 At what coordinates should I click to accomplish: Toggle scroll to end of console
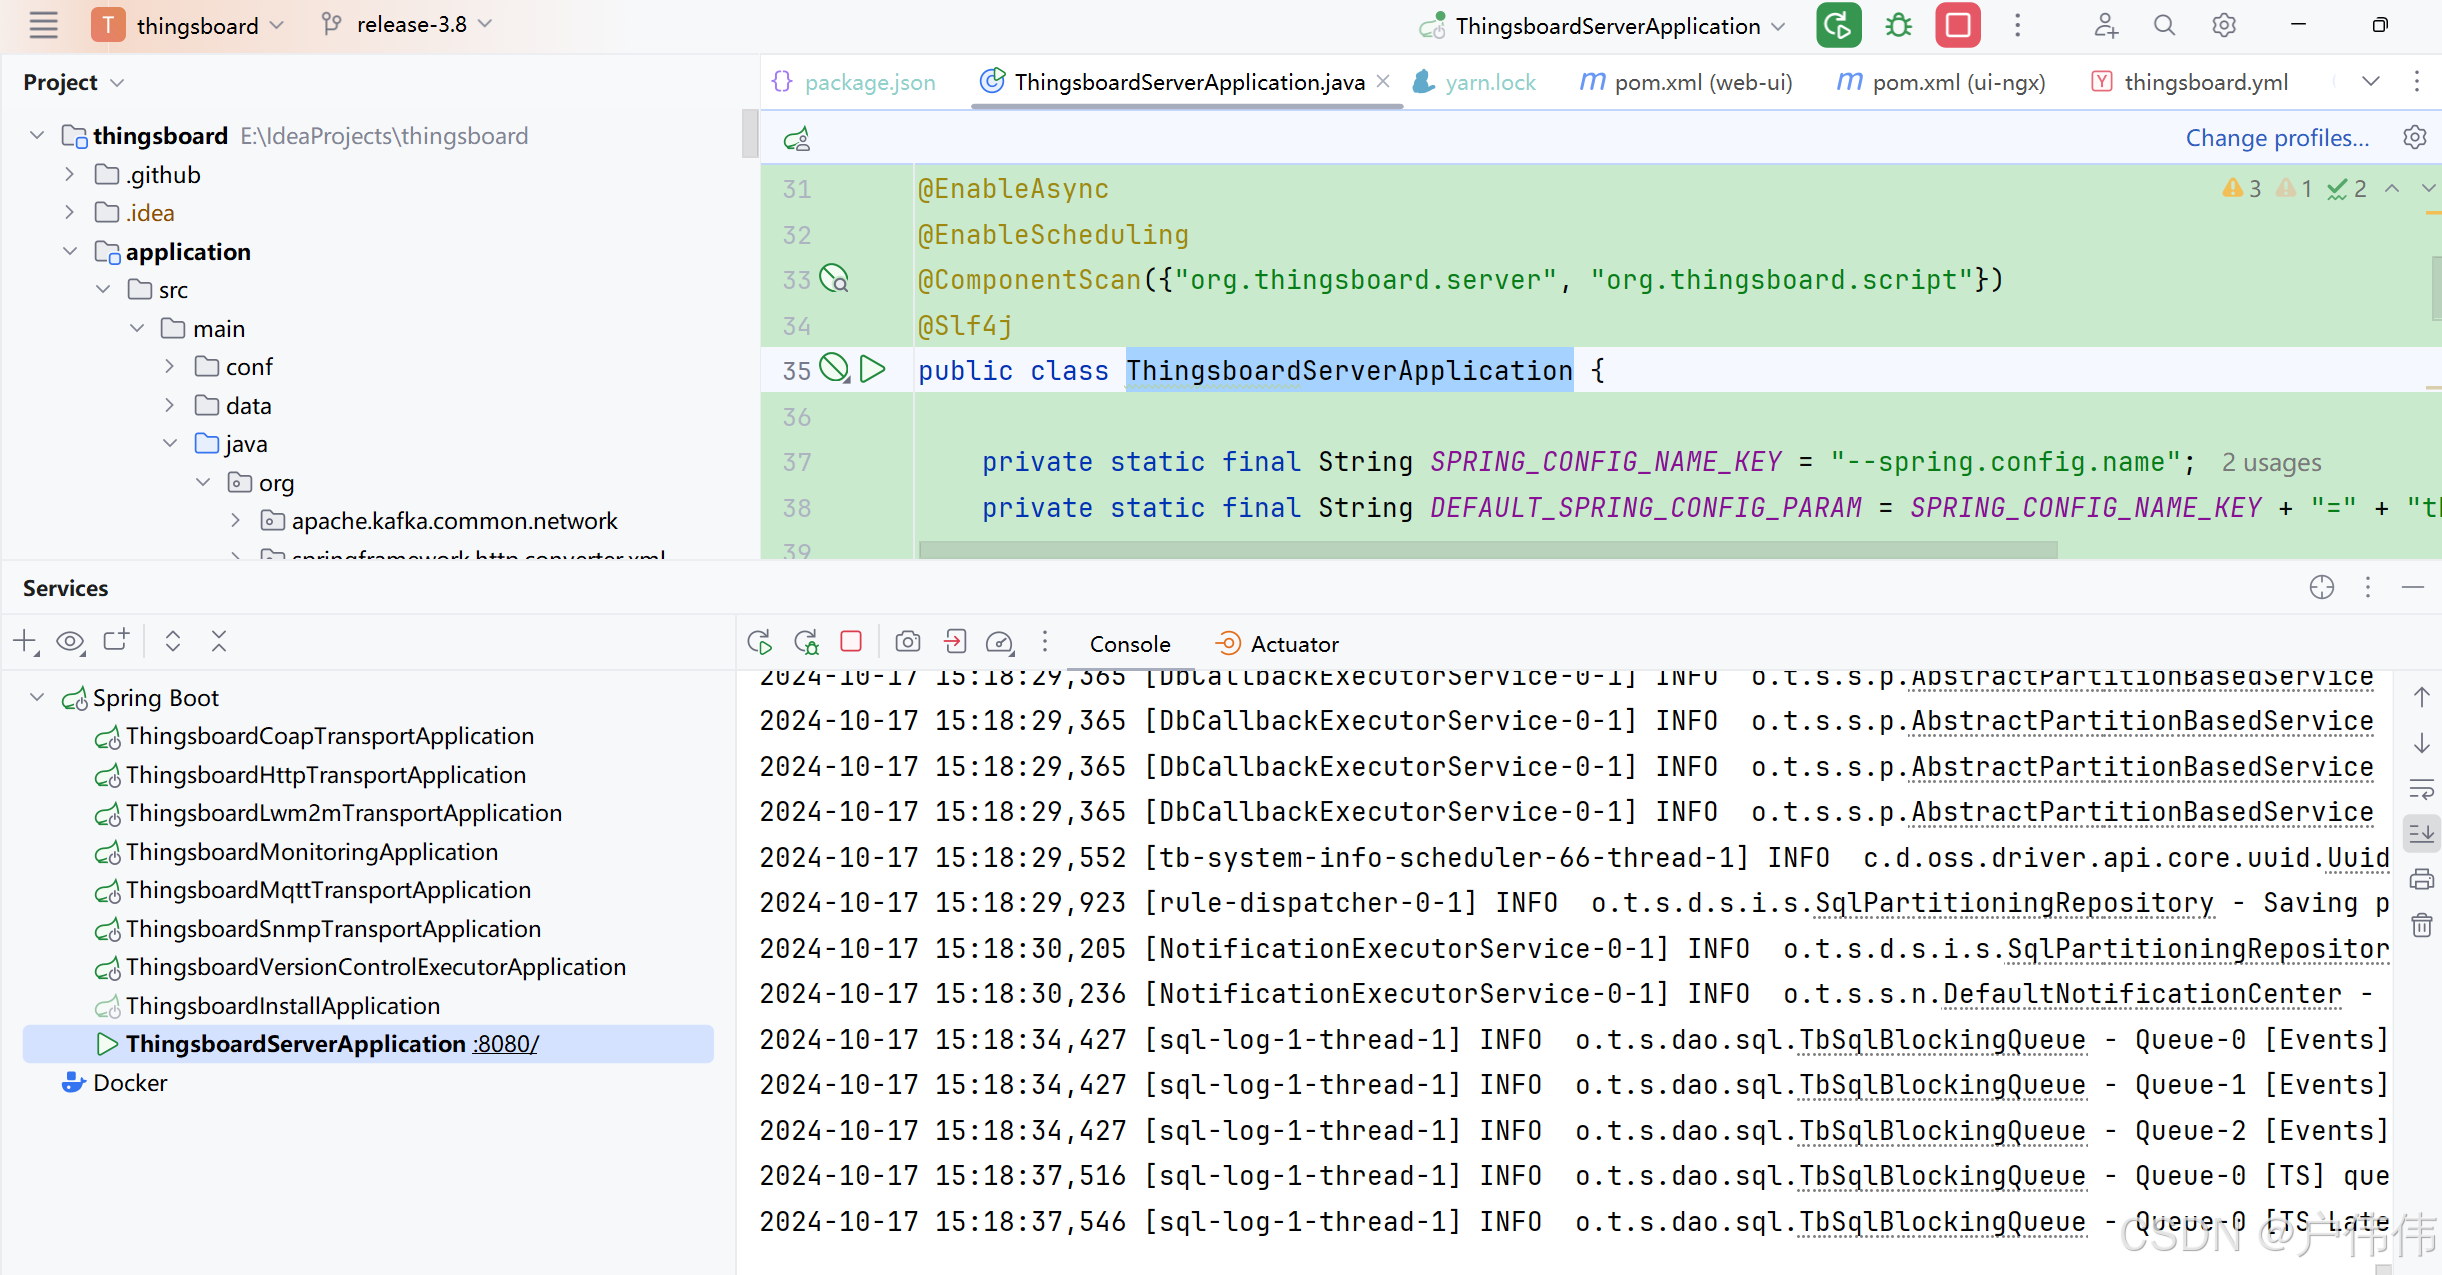click(2421, 833)
